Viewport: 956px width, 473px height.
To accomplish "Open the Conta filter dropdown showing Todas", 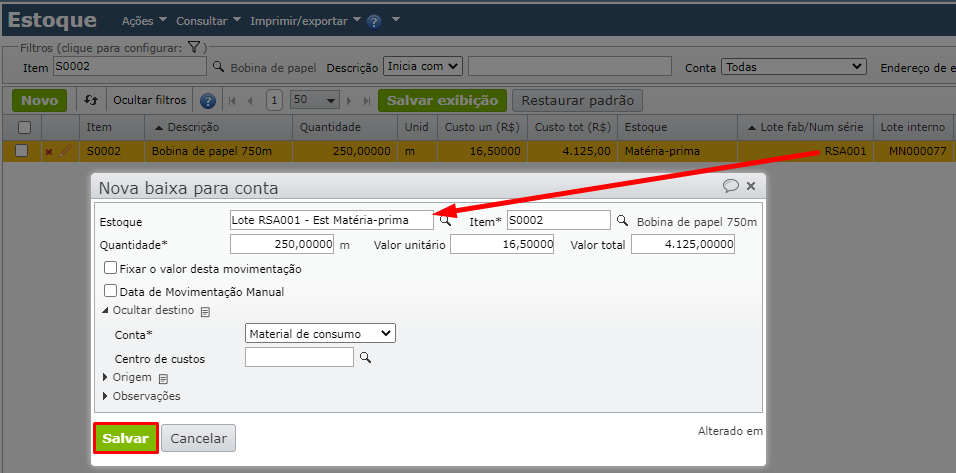I will [793, 66].
